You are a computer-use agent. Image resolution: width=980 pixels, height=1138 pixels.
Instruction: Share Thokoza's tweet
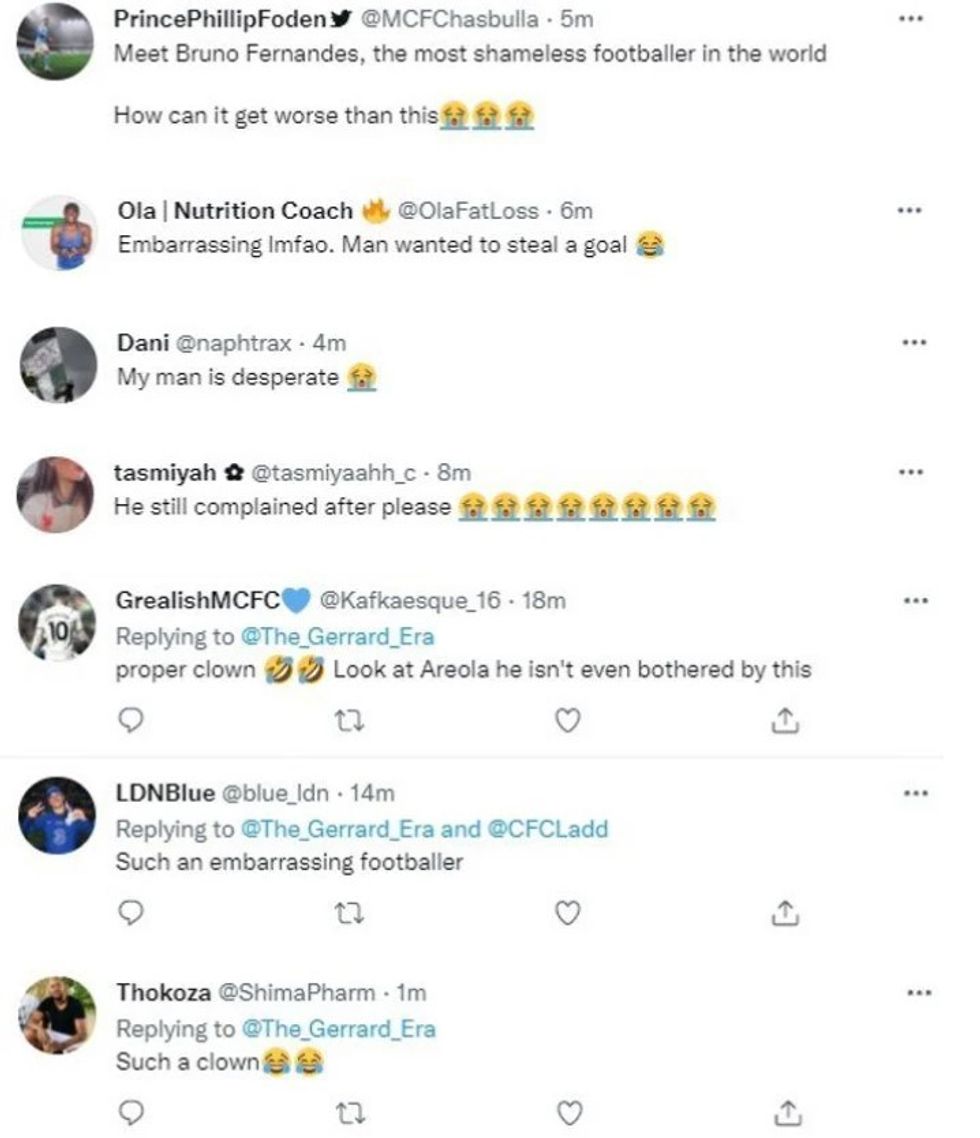click(x=786, y=1112)
